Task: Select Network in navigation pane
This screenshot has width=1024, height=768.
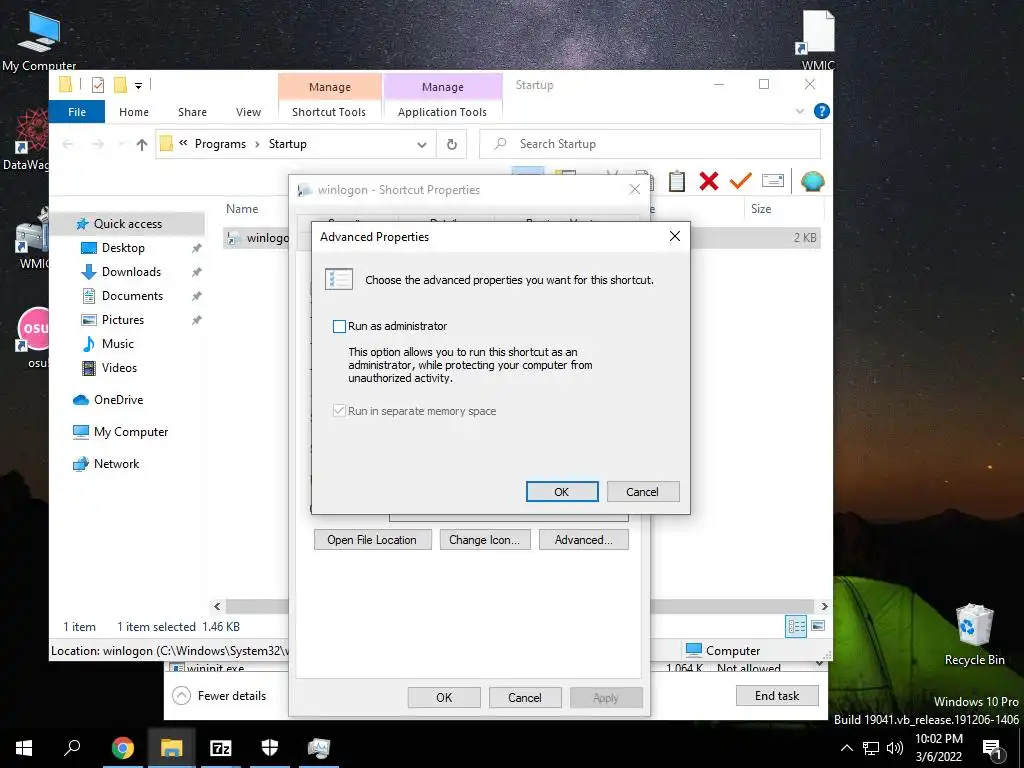Action: (x=116, y=464)
